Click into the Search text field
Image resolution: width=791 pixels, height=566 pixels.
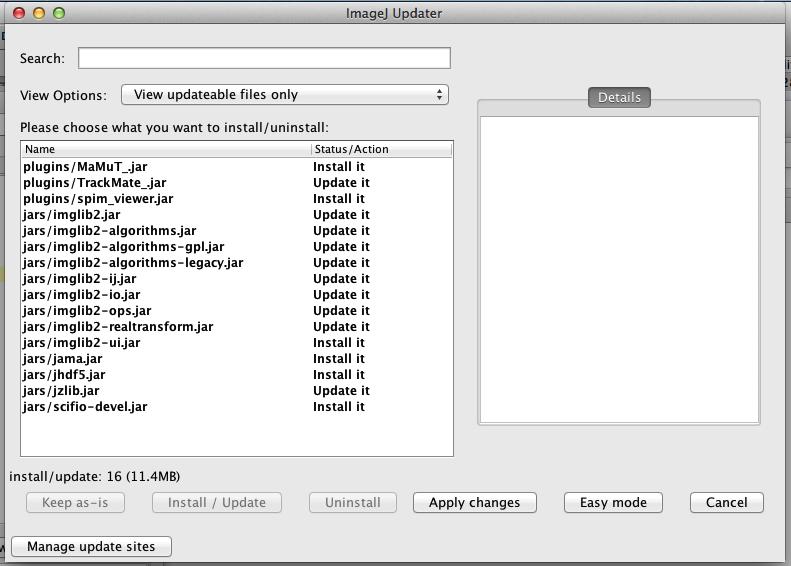(264, 58)
